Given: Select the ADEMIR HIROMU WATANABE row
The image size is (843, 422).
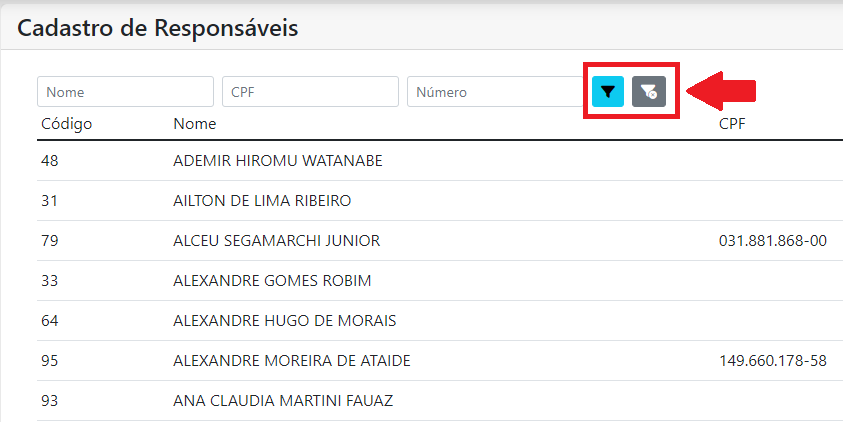Looking at the screenshot, I should click(x=440, y=161).
